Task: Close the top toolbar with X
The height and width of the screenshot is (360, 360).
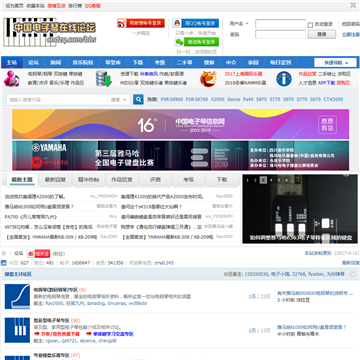Action: 353,5
